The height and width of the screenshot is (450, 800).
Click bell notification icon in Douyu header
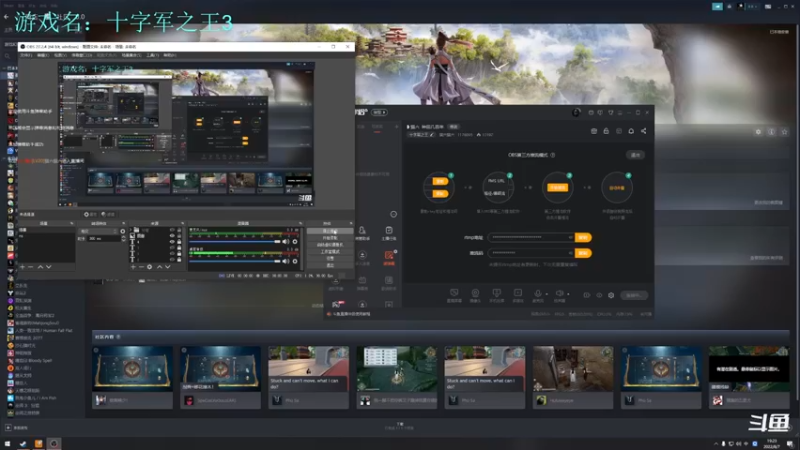click(x=631, y=131)
